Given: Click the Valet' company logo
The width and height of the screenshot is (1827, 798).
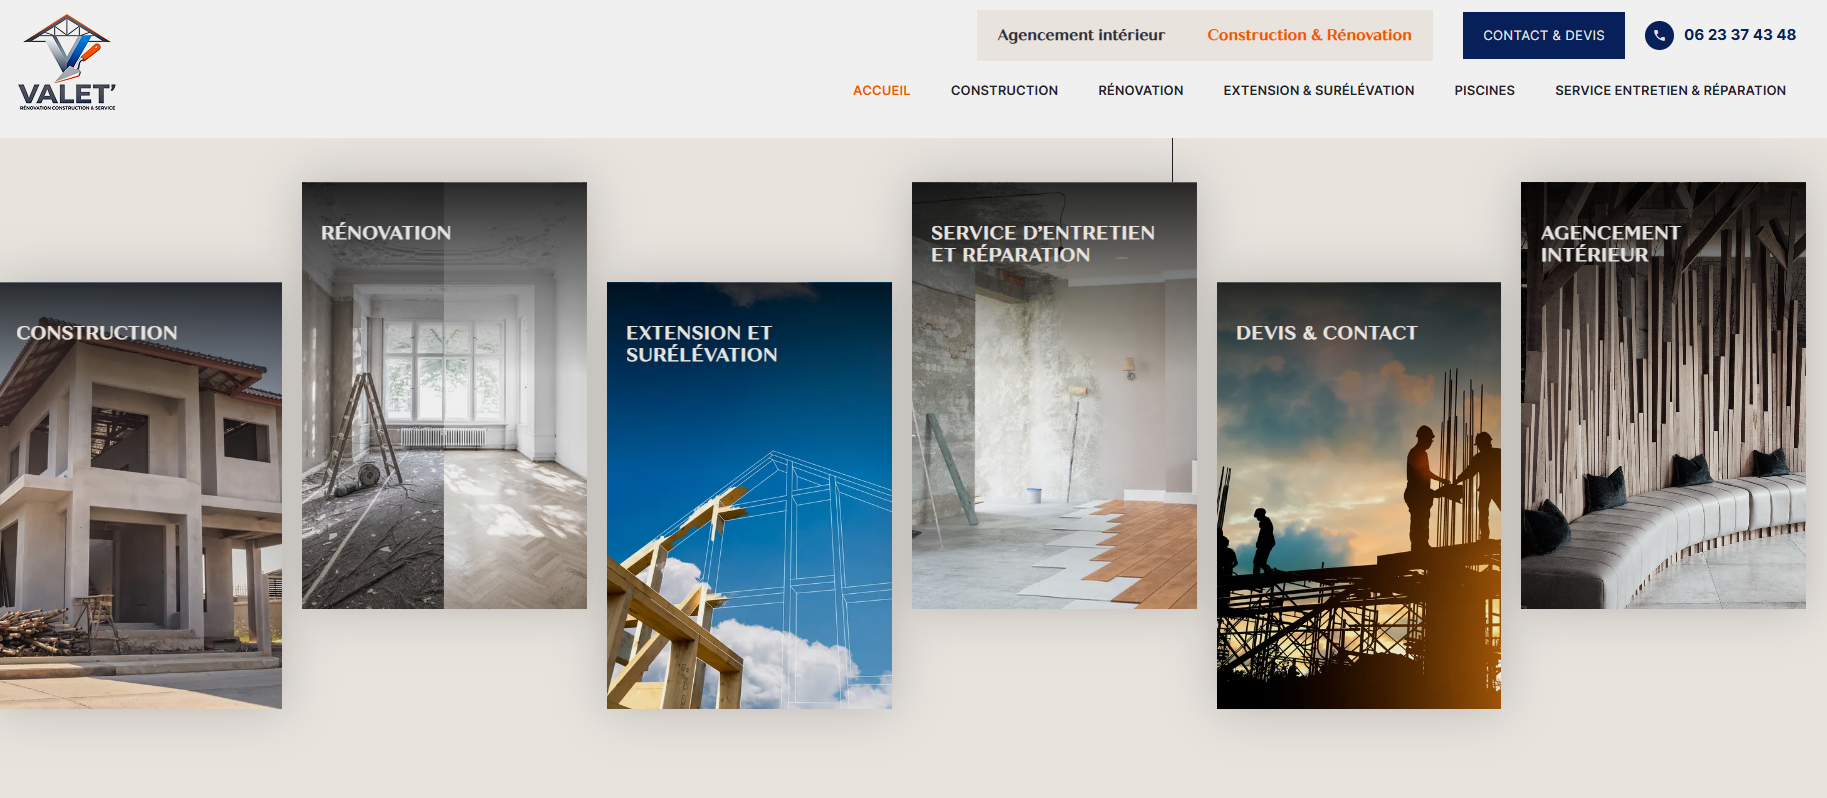Looking at the screenshot, I should coord(67,62).
